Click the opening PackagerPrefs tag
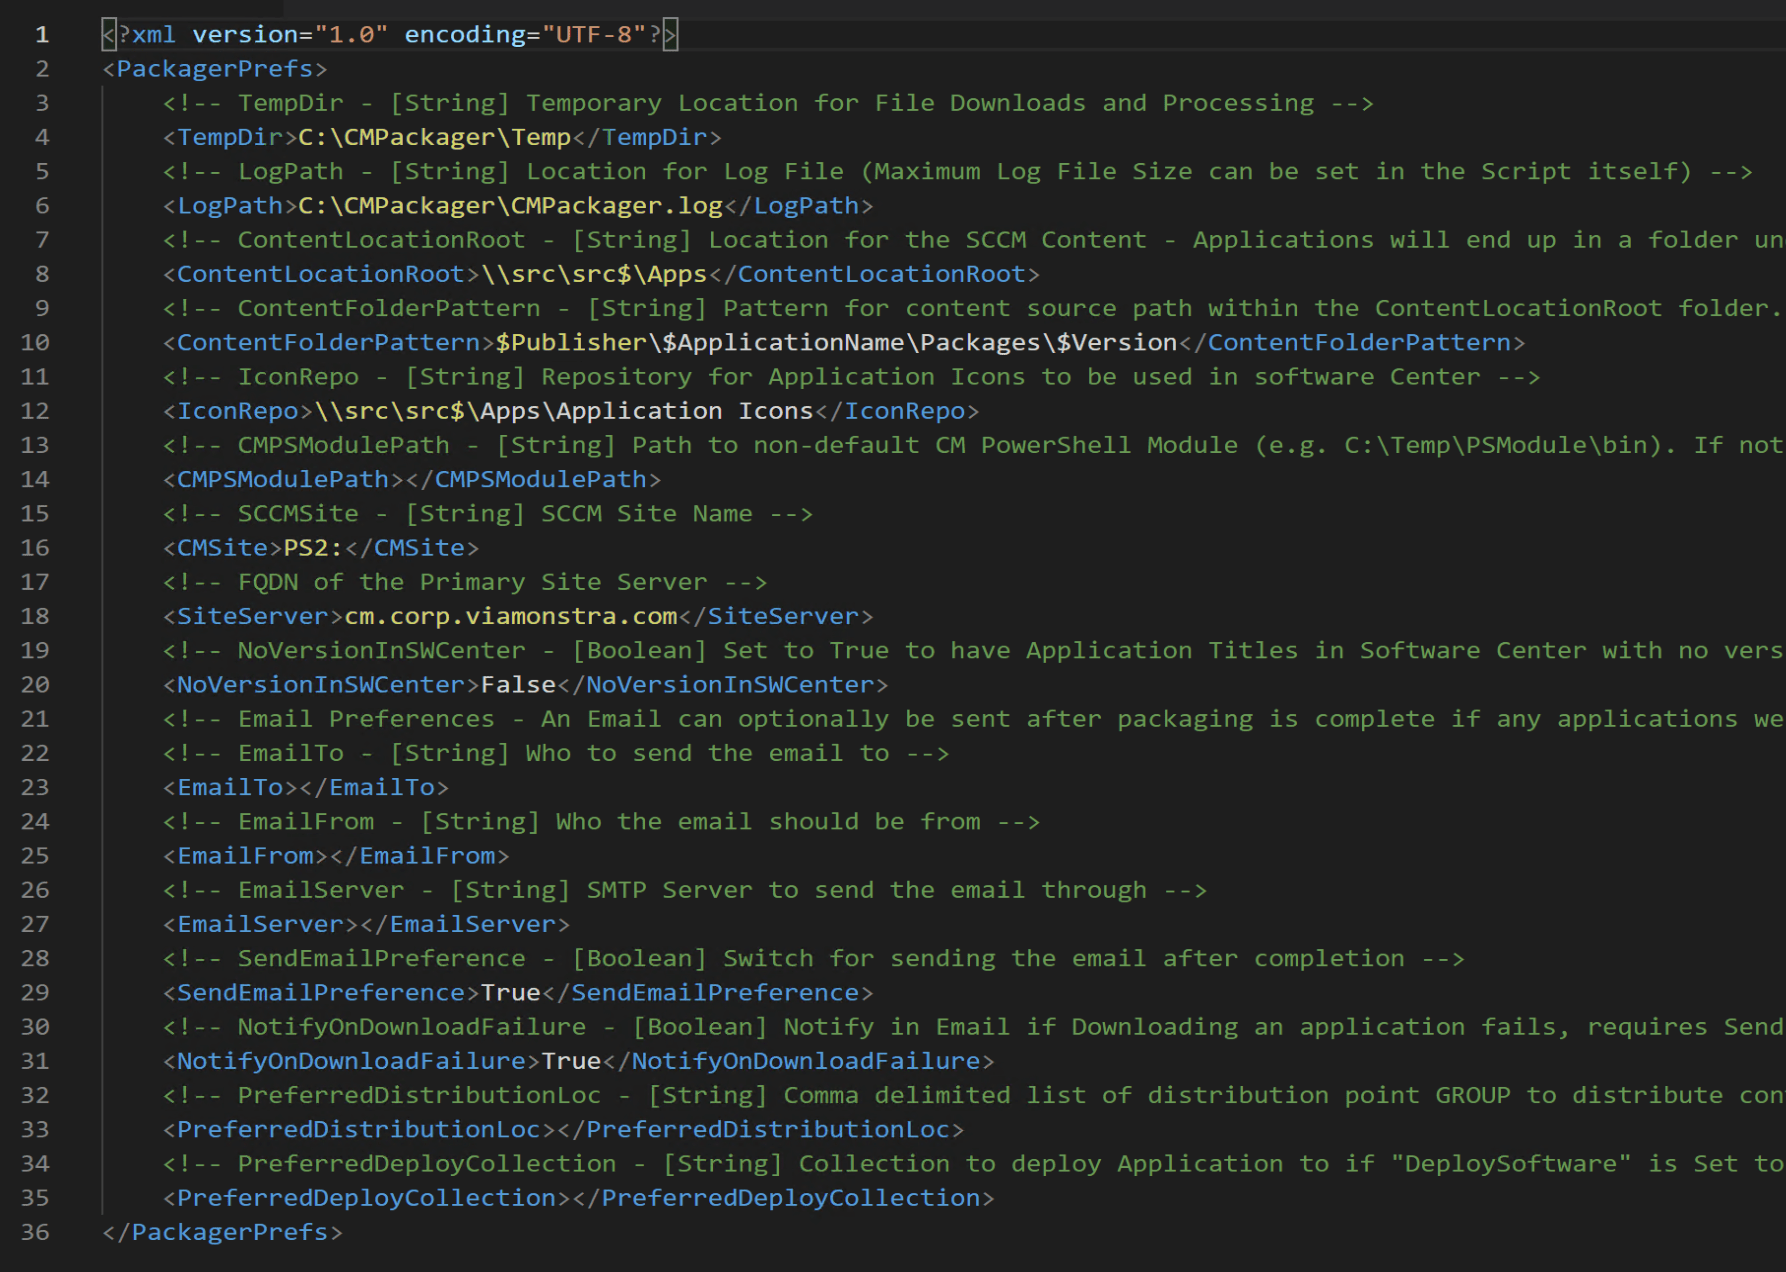 pyautogui.click(x=214, y=69)
